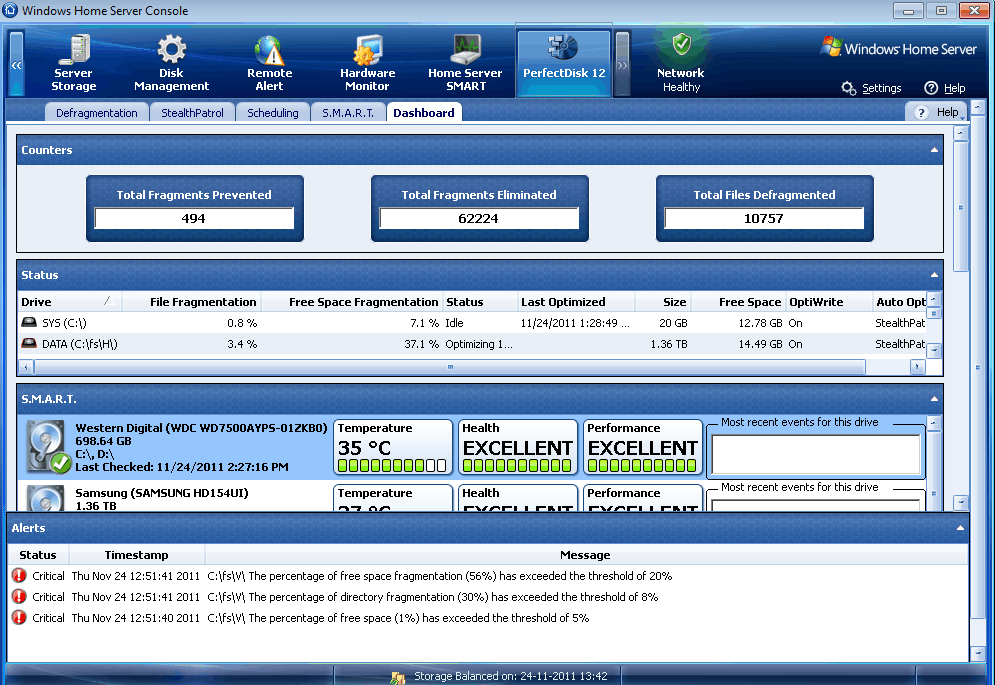Sort by Last Optimized column

pyautogui.click(x=576, y=302)
